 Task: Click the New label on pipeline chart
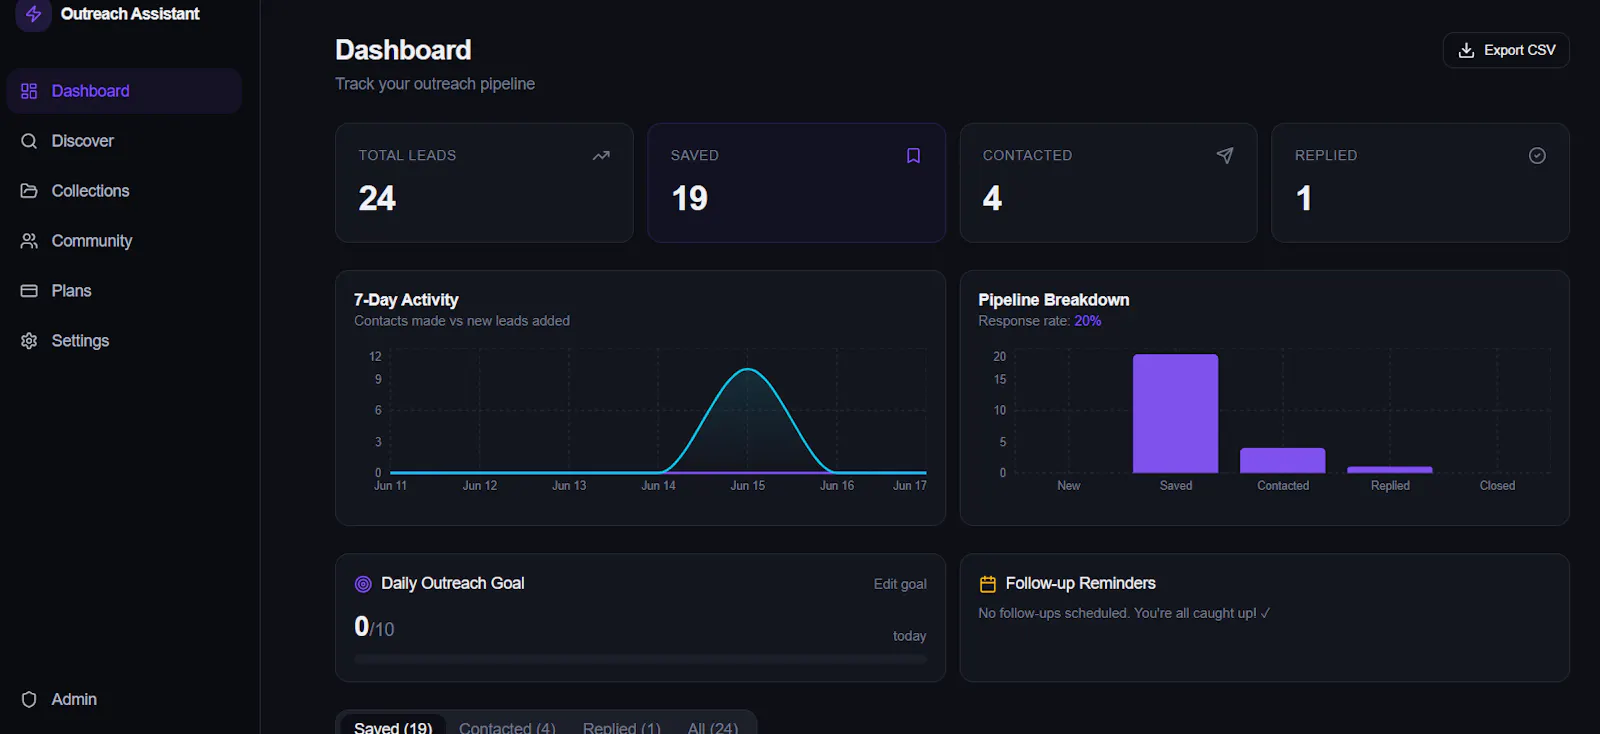tap(1069, 486)
